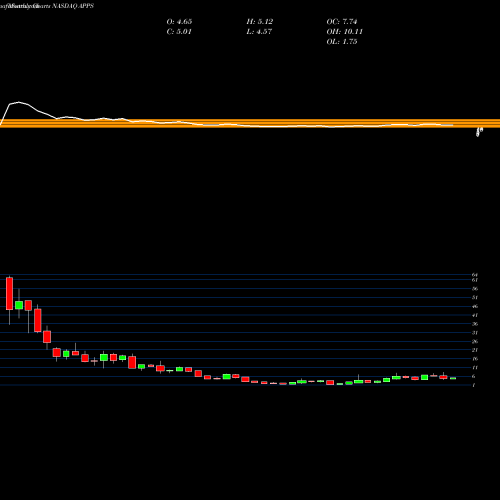Click the 6 price axis label
The image size is (500, 500).
[475, 376]
